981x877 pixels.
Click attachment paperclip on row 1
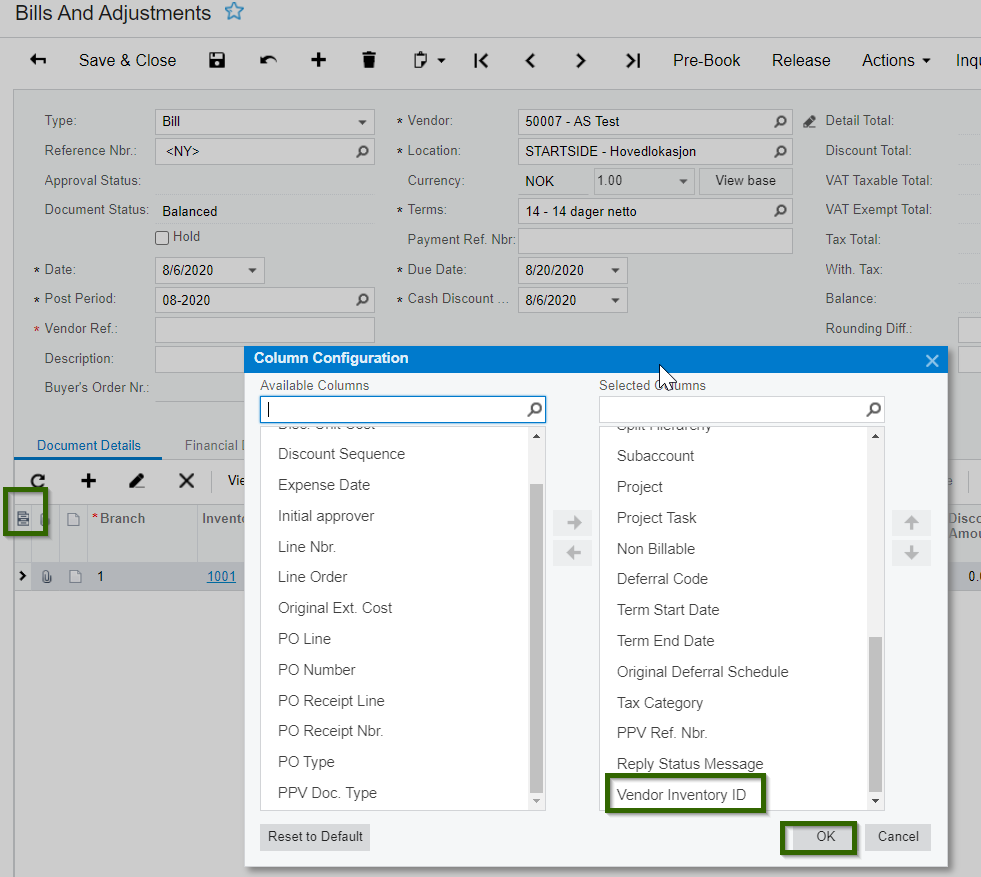click(x=46, y=576)
